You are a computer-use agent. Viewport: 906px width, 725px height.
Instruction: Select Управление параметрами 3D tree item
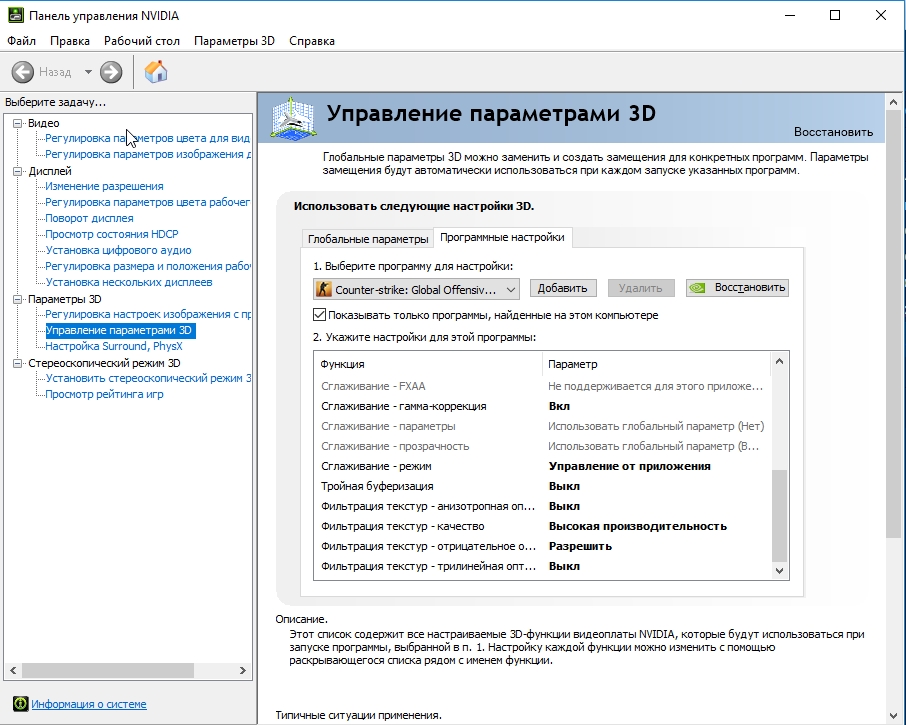point(120,330)
